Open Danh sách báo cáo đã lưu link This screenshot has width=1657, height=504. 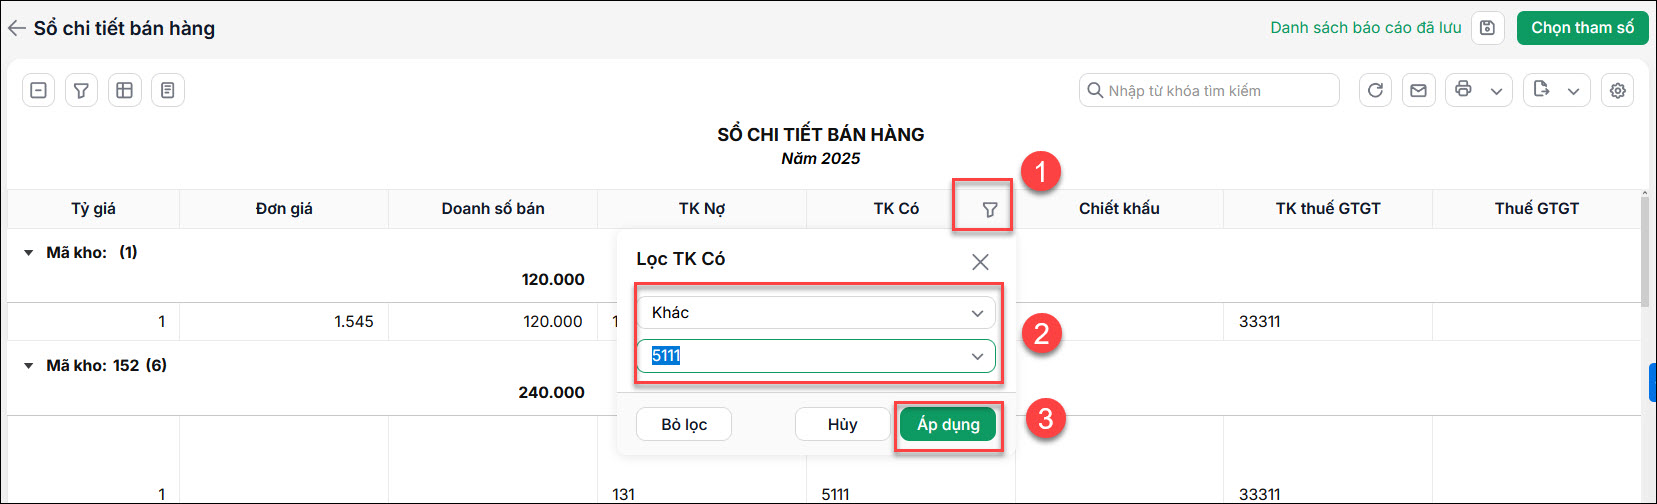pos(1365,28)
